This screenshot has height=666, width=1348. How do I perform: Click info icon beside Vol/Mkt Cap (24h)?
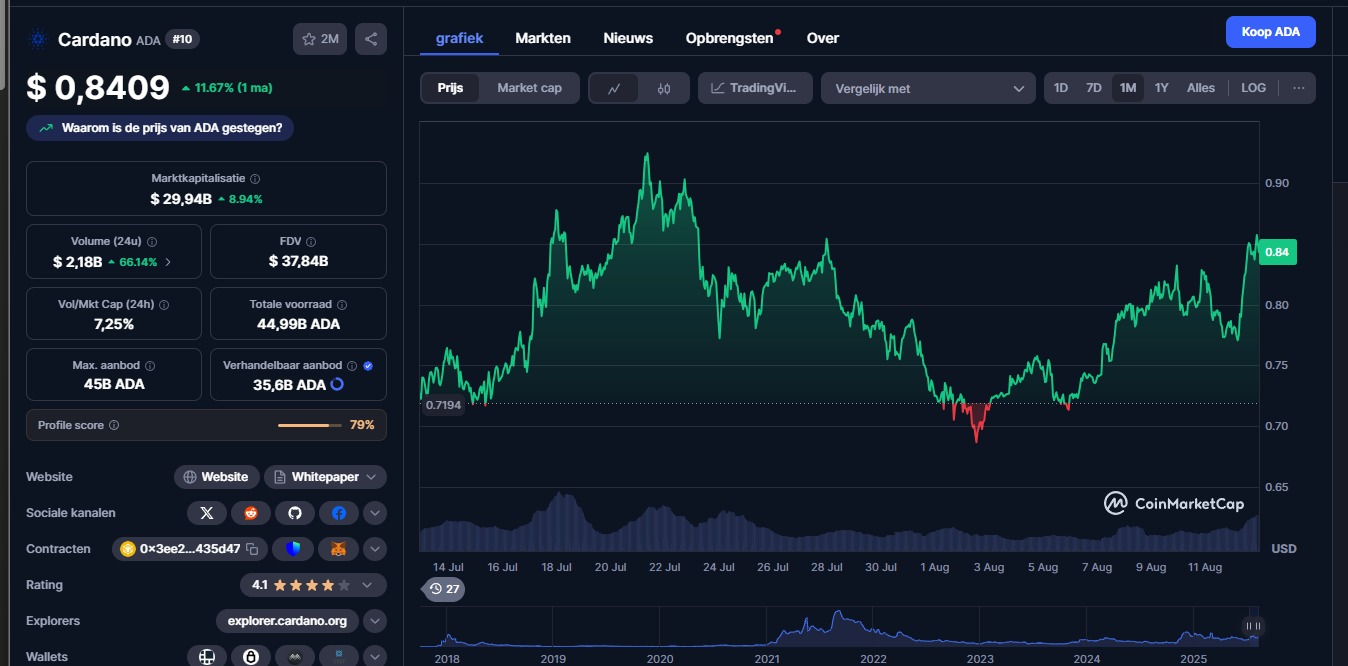coord(164,304)
